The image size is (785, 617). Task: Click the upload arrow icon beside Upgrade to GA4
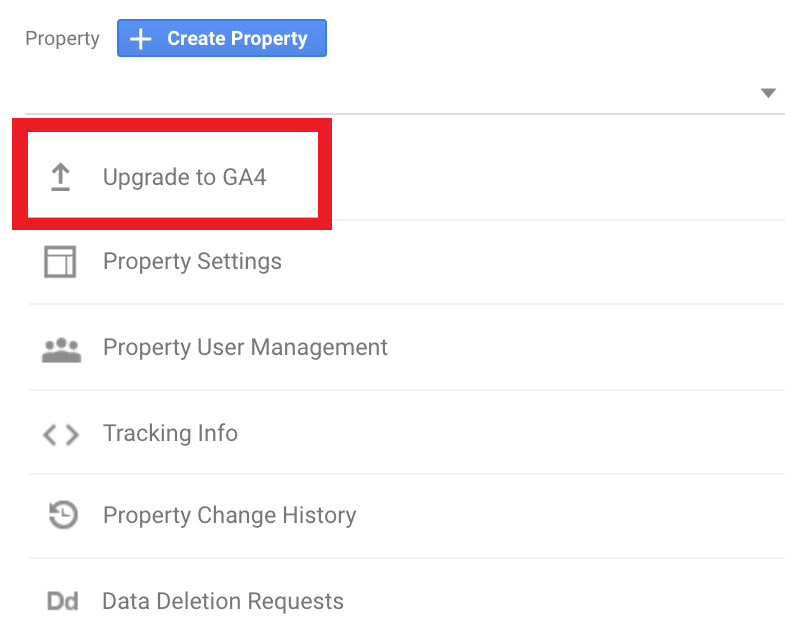61,177
